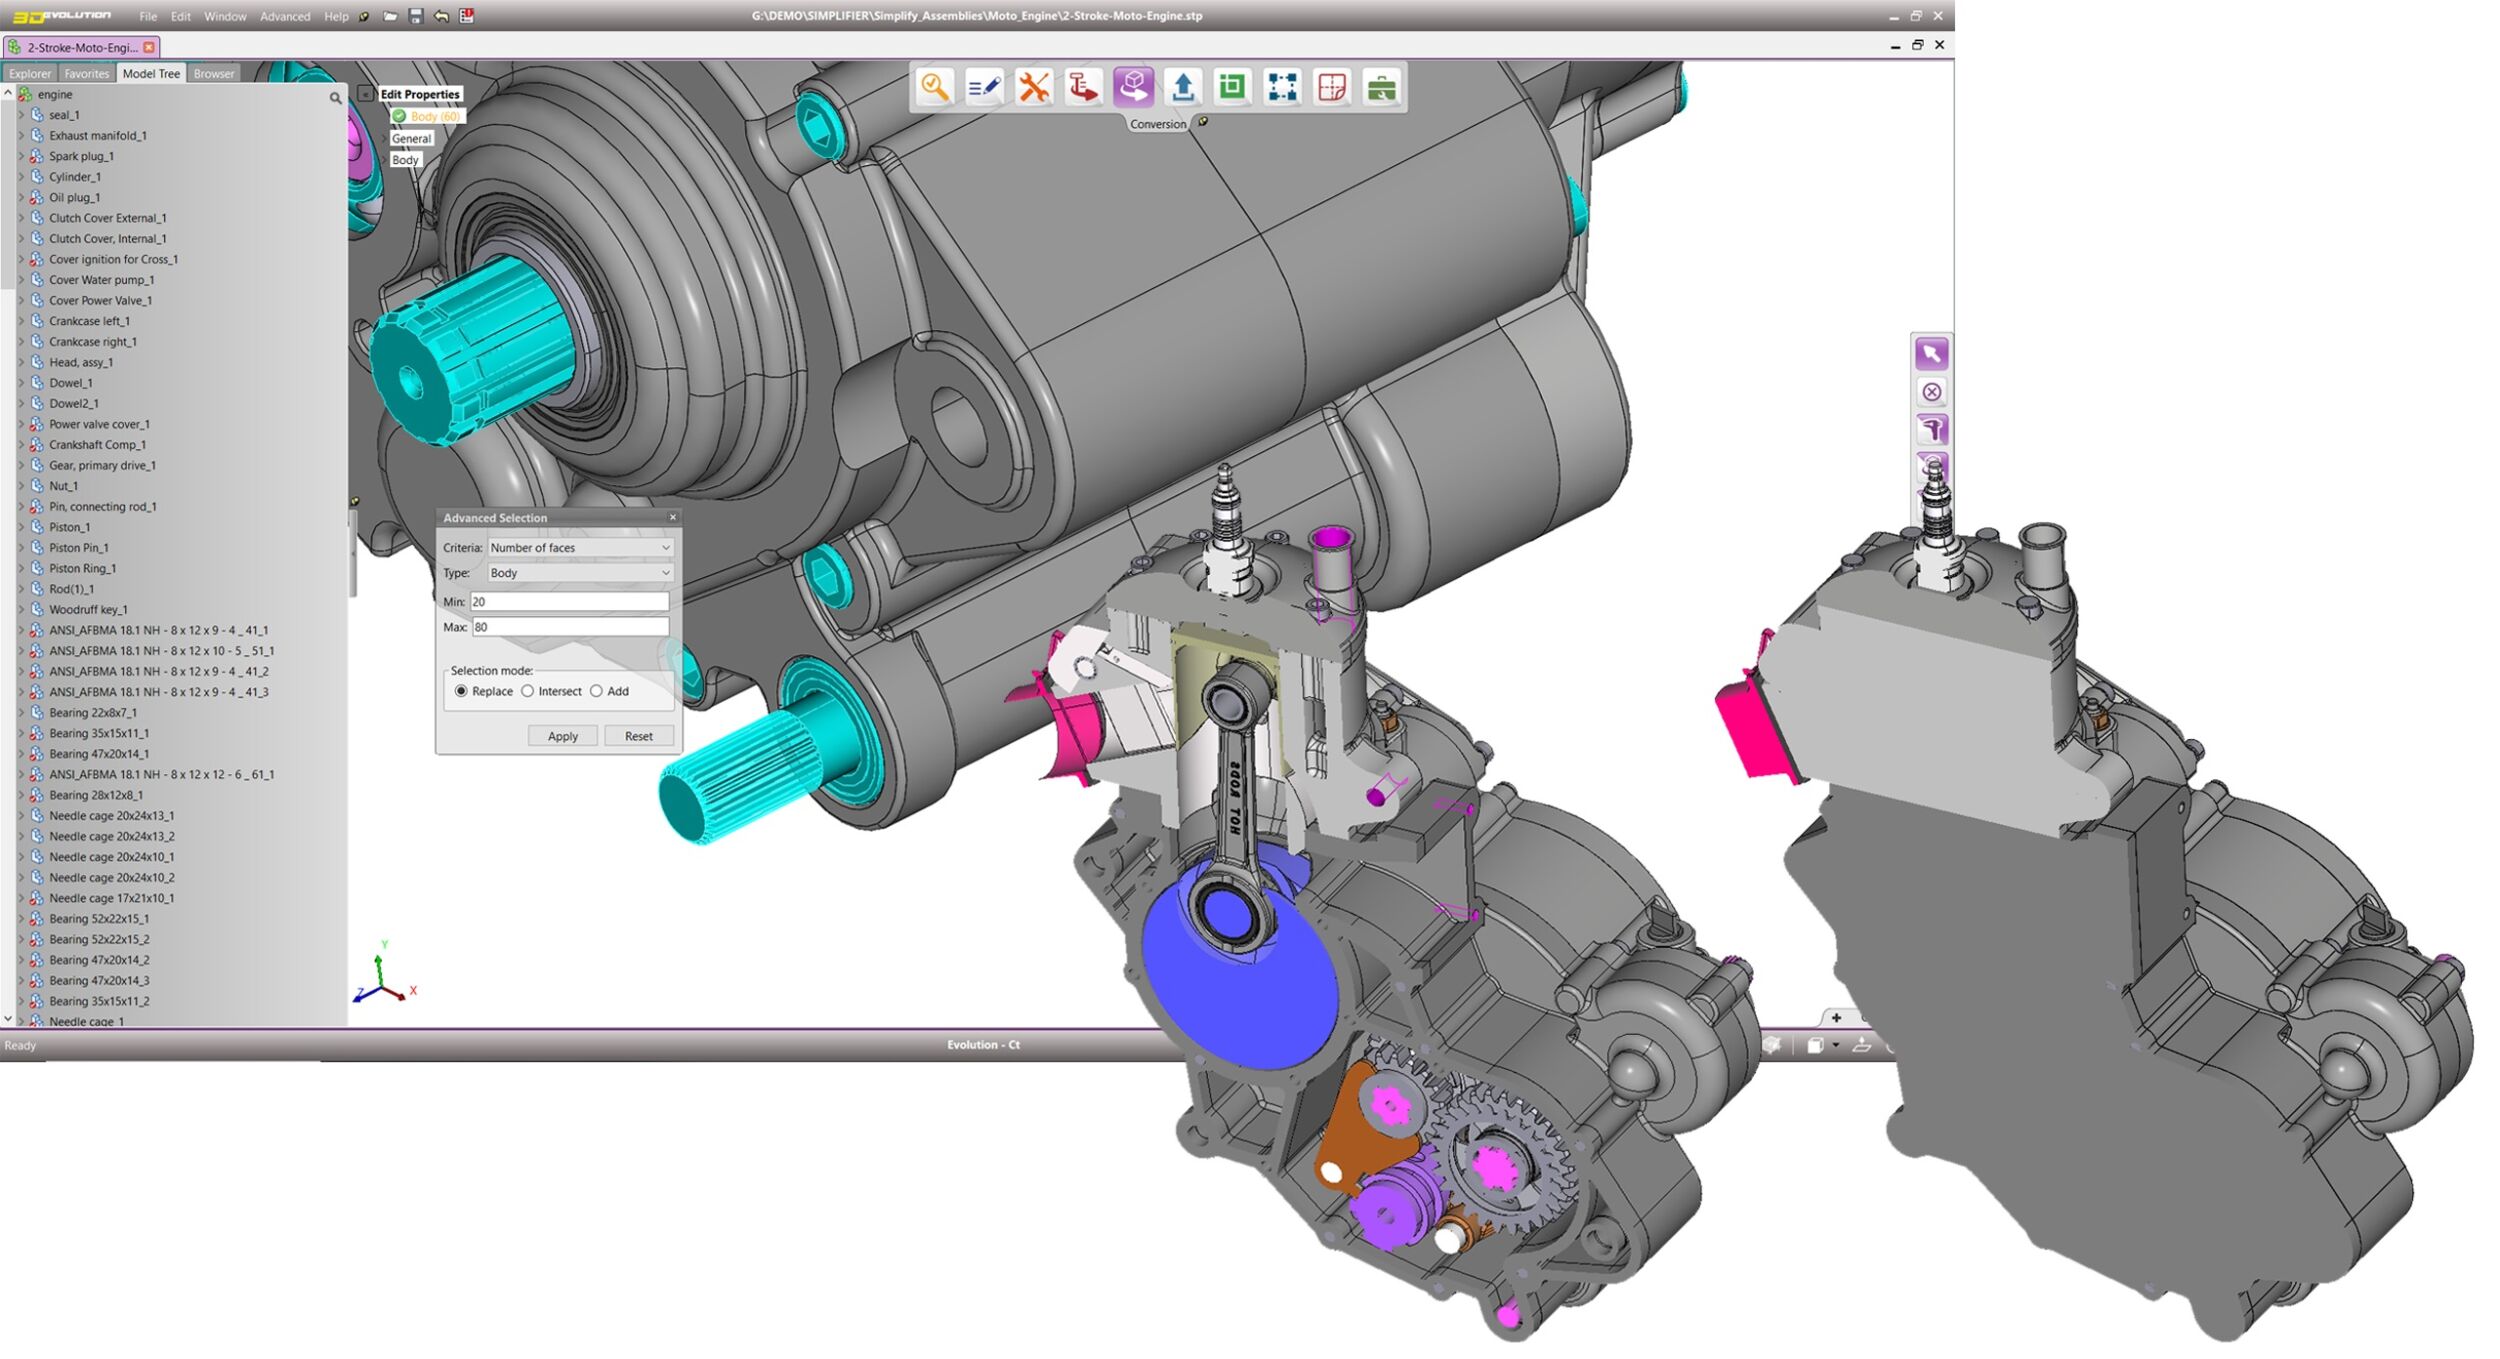Choose the Intersect selection mode
The height and width of the screenshot is (1359, 2500).
[x=528, y=691]
